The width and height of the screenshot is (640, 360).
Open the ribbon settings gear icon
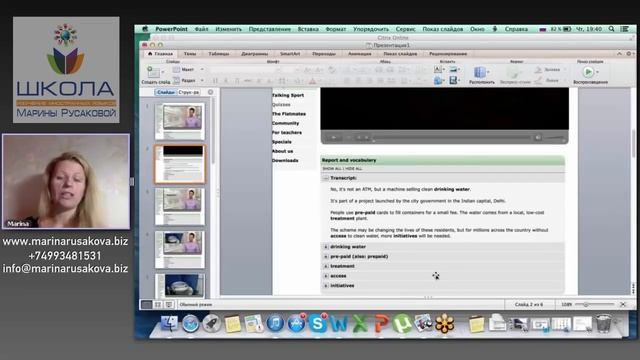point(629,53)
